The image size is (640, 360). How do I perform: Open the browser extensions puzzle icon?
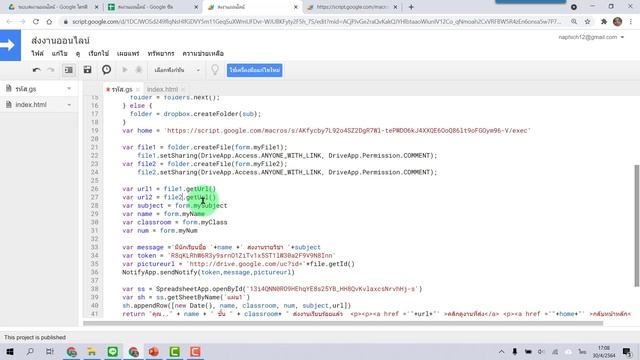coord(604,22)
